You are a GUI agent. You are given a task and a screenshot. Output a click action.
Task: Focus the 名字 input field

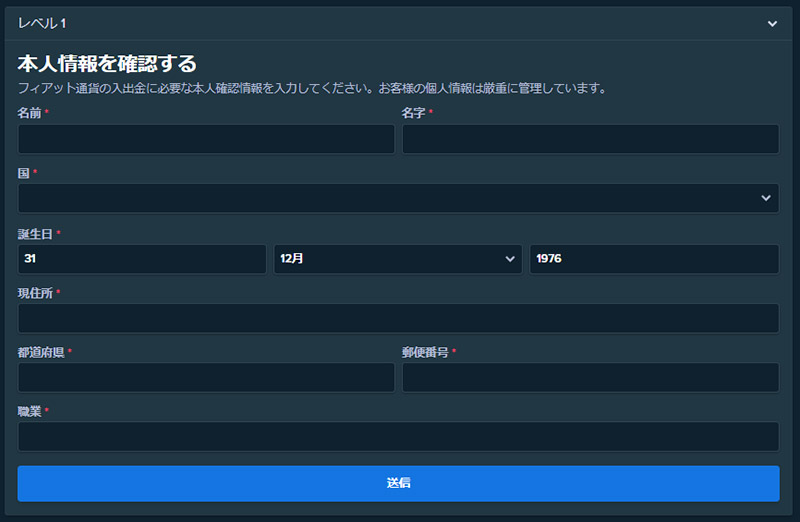(590, 139)
